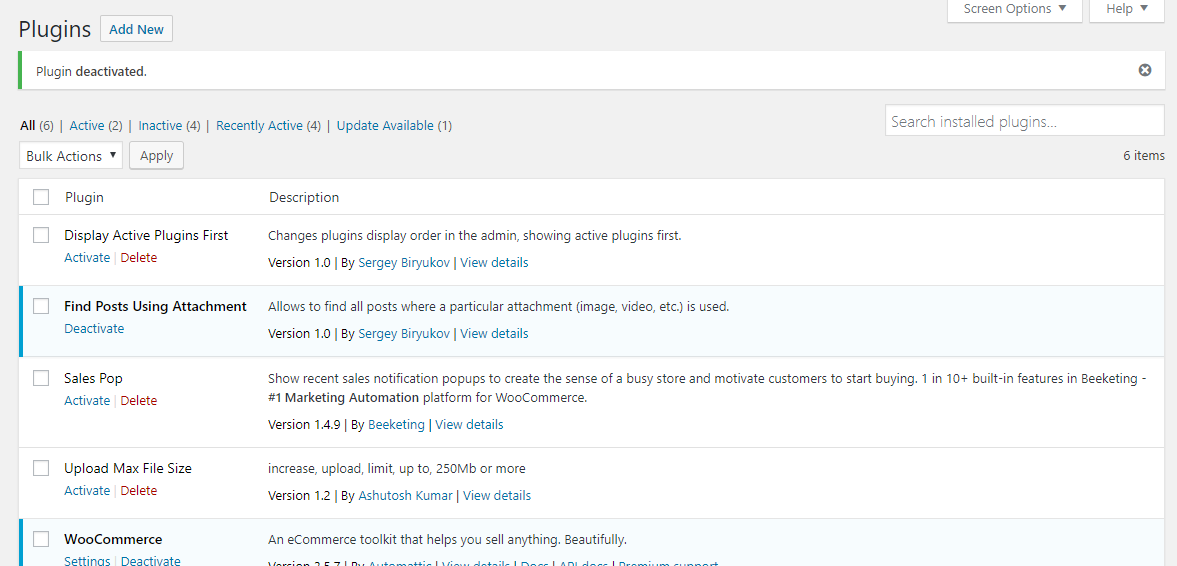Expand the Help panel
Screen dimensions: 1177x566
point(1126,9)
